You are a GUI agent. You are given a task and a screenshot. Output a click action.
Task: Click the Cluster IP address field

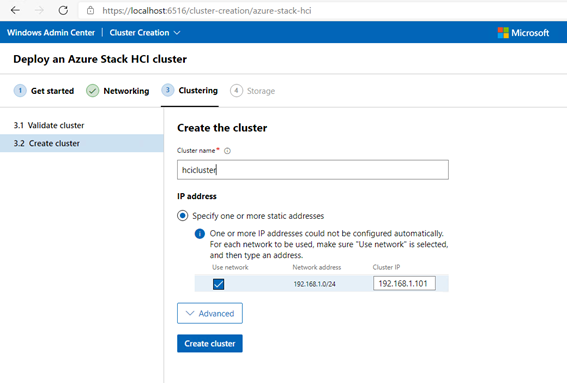(x=404, y=284)
